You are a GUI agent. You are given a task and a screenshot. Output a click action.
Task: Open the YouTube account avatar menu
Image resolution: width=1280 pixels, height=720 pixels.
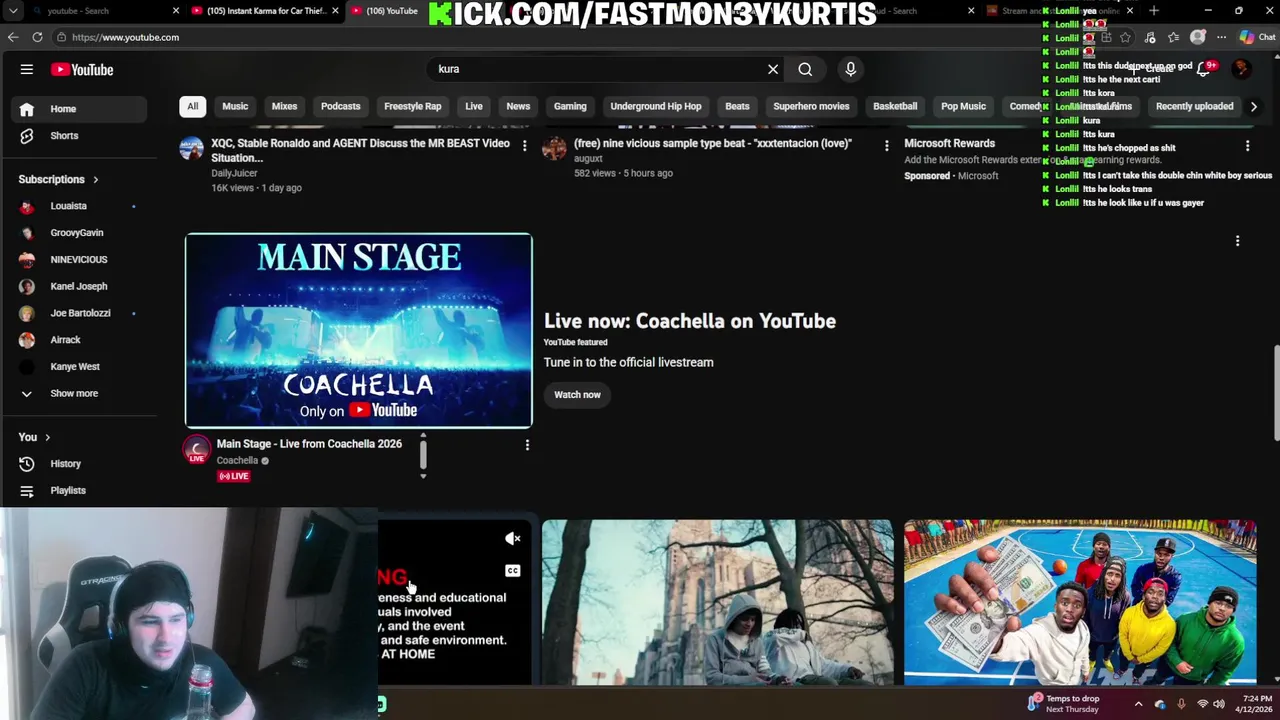(1241, 69)
